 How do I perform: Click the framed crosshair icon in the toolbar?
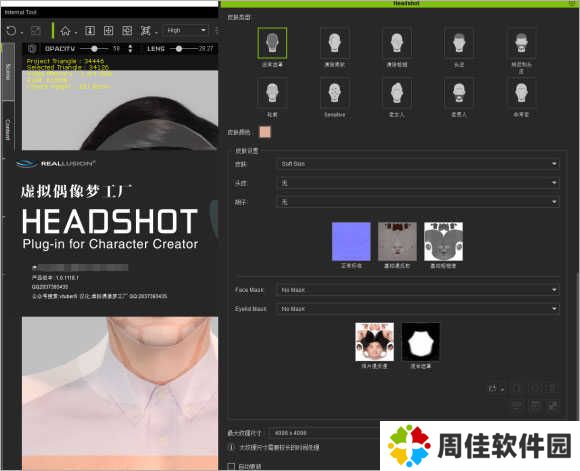pyautogui.click(x=108, y=31)
